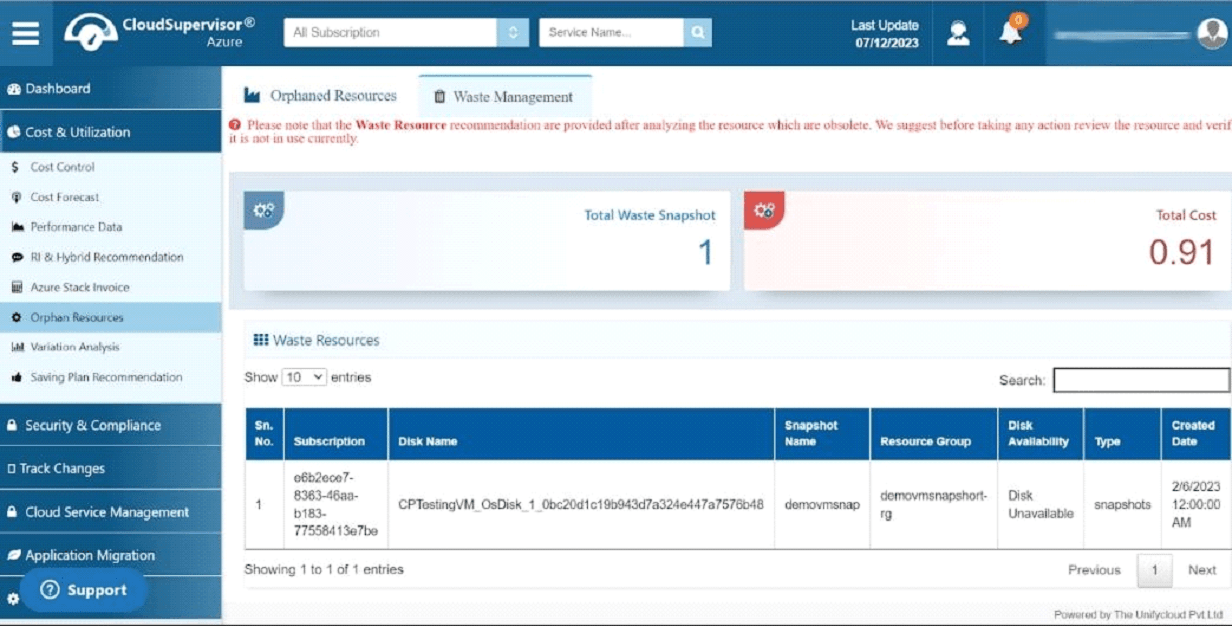Open Azure Stack Invoice in sidebar
1232x626 pixels.
pyautogui.click(x=111, y=287)
